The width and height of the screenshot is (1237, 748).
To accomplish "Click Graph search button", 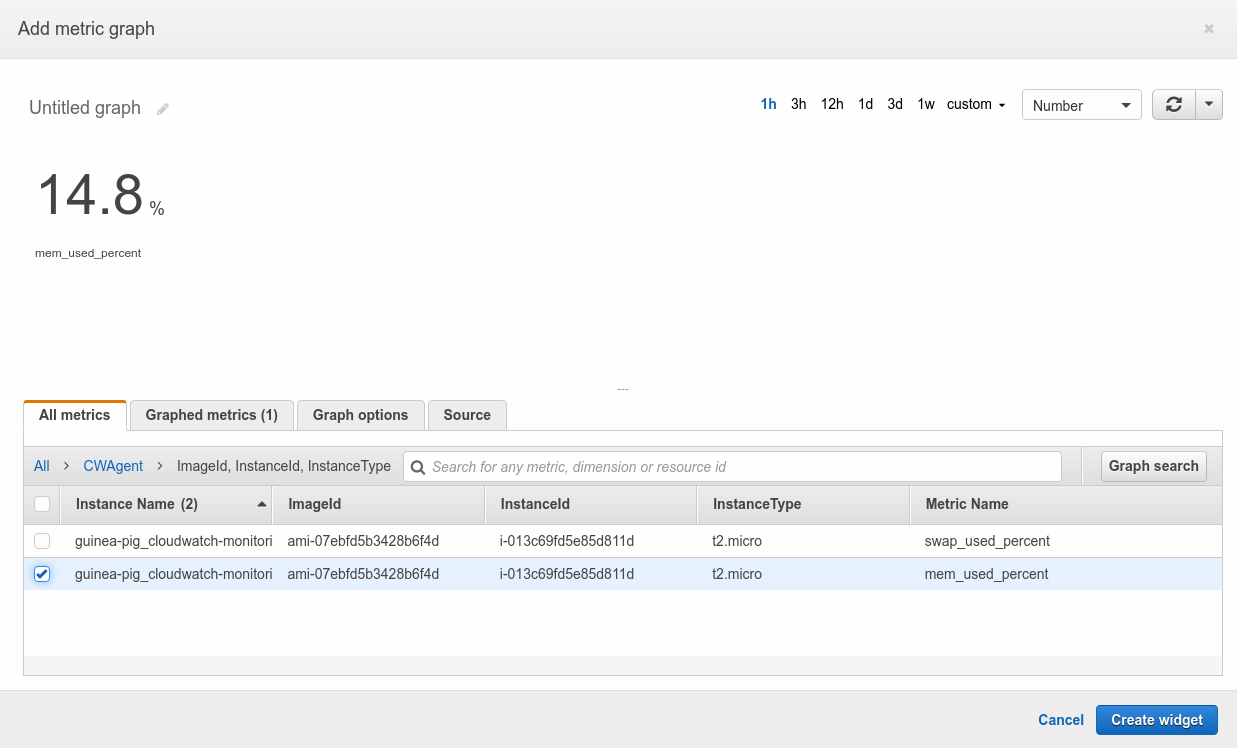I will (x=1153, y=466).
